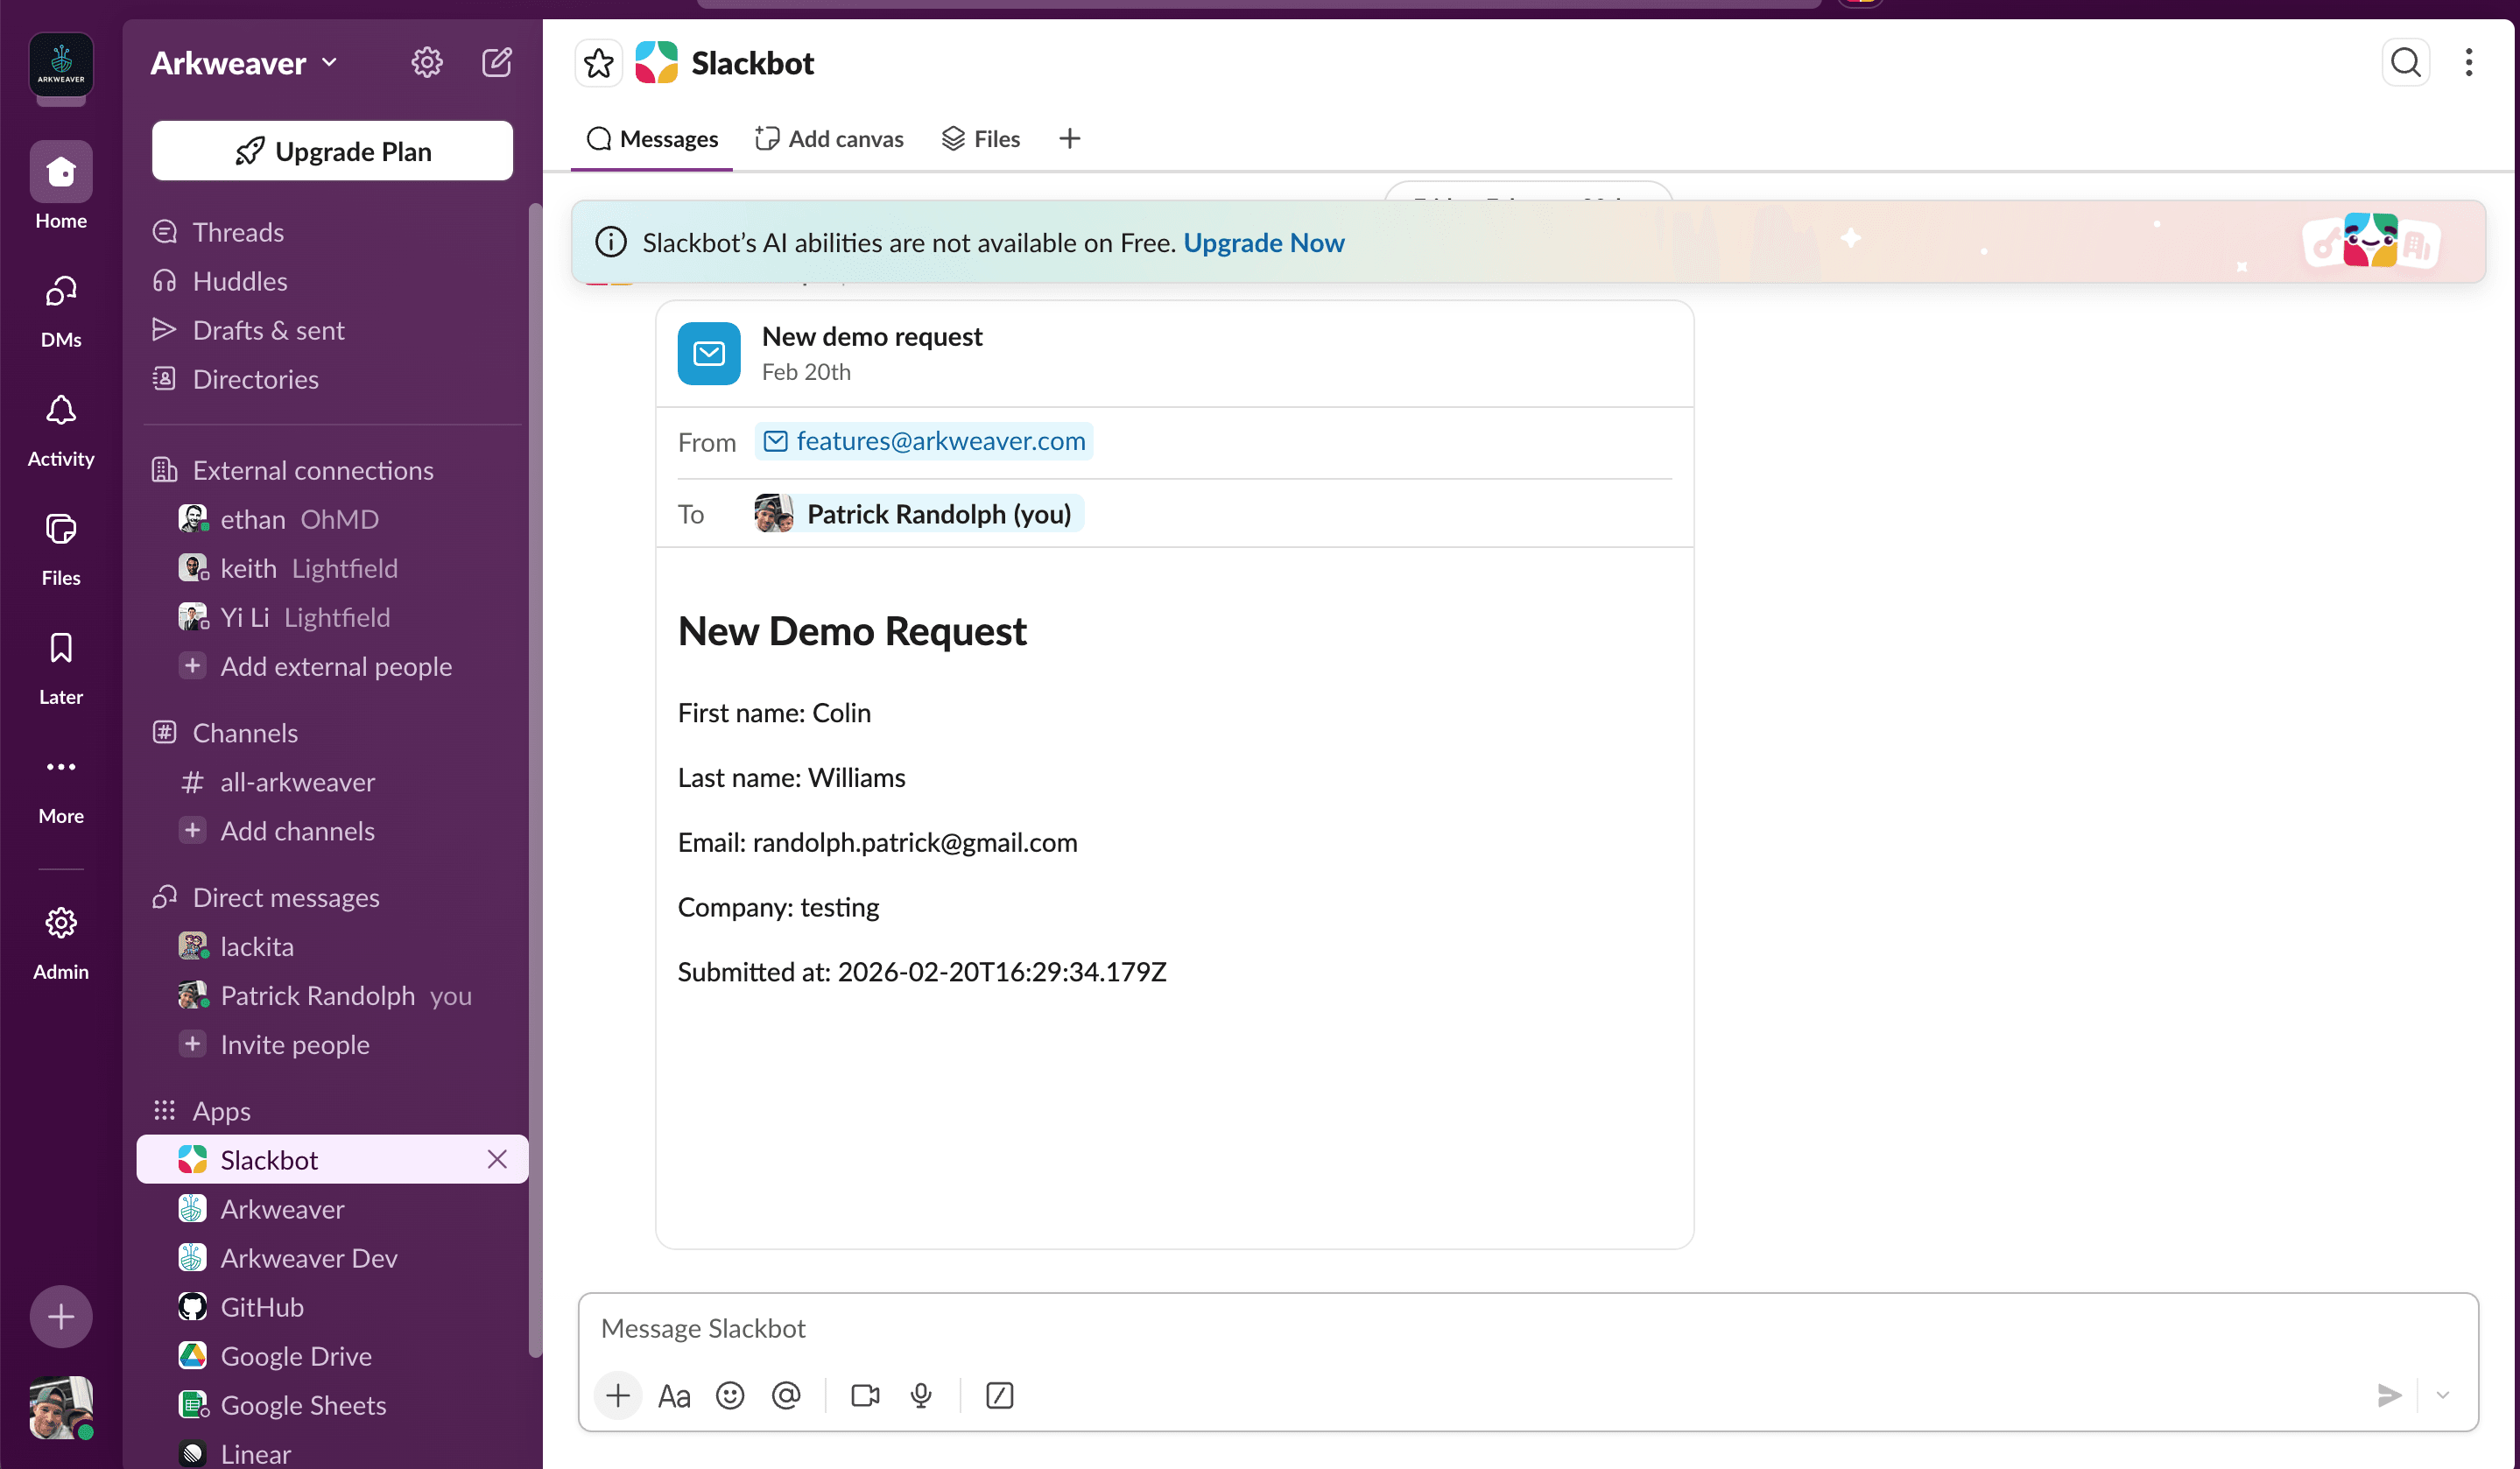Follow the Upgrade Now link
2520x1469 pixels.
1263,242
